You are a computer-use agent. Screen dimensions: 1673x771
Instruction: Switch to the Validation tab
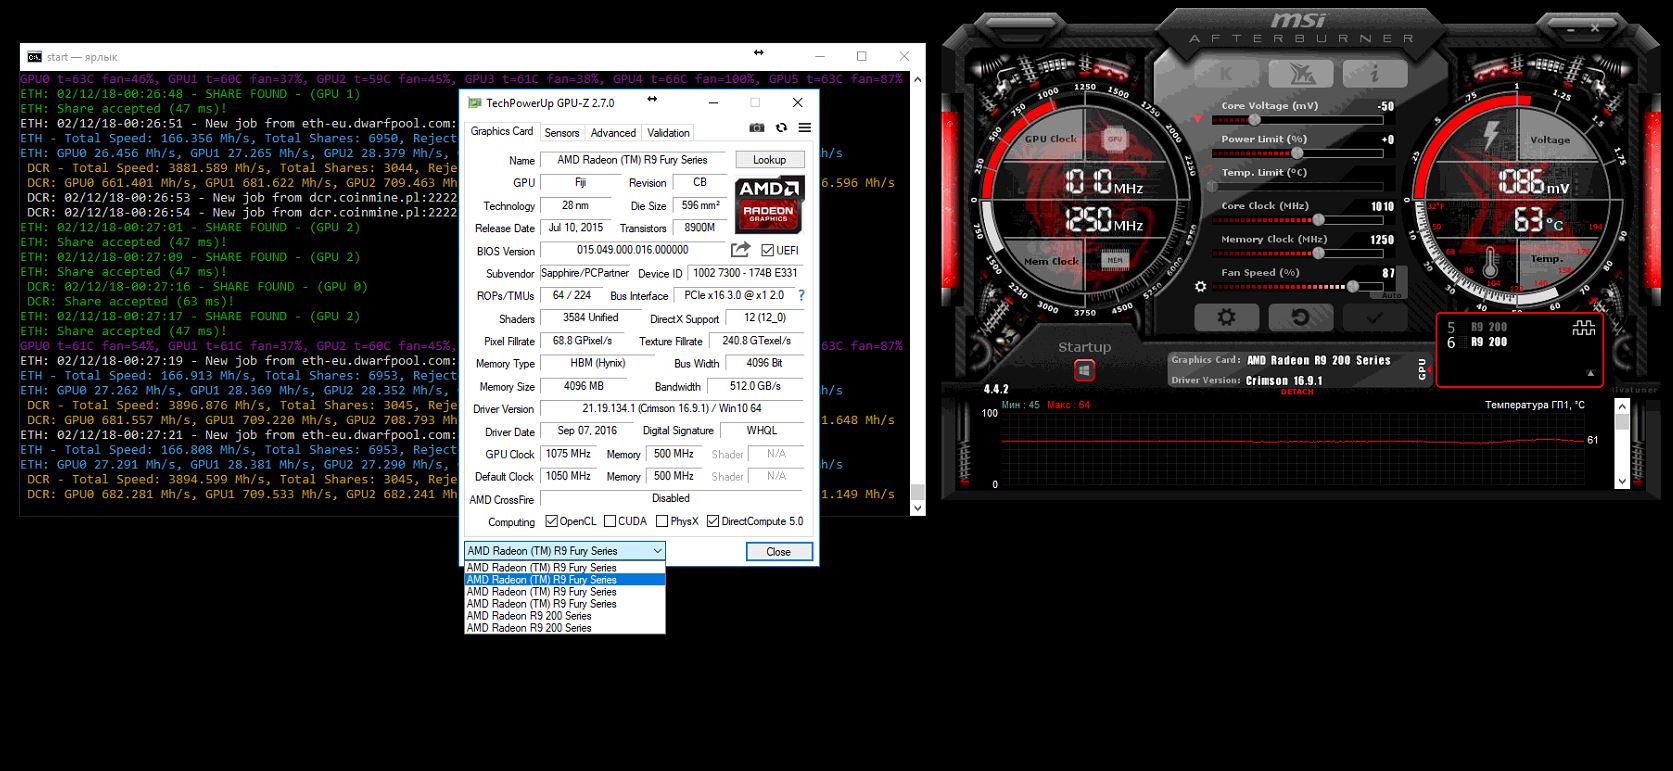click(x=668, y=133)
